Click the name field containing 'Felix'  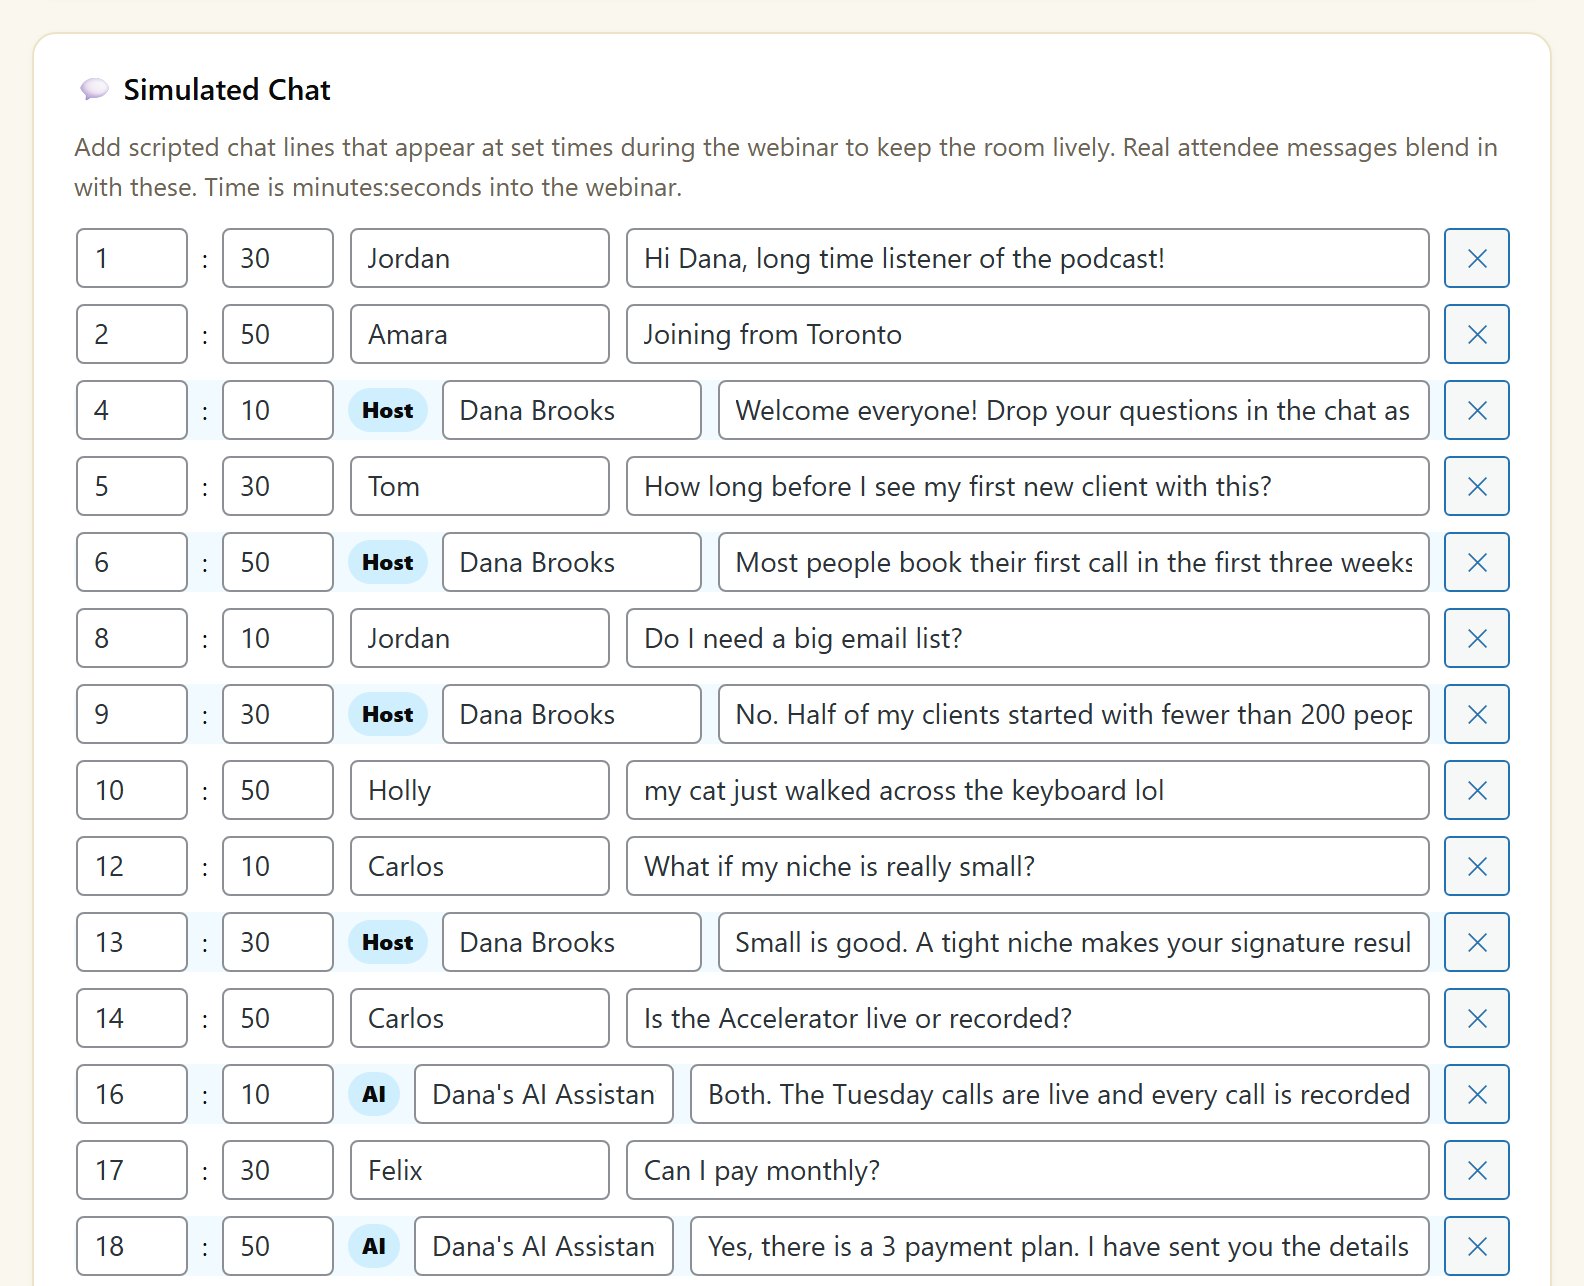(479, 1170)
